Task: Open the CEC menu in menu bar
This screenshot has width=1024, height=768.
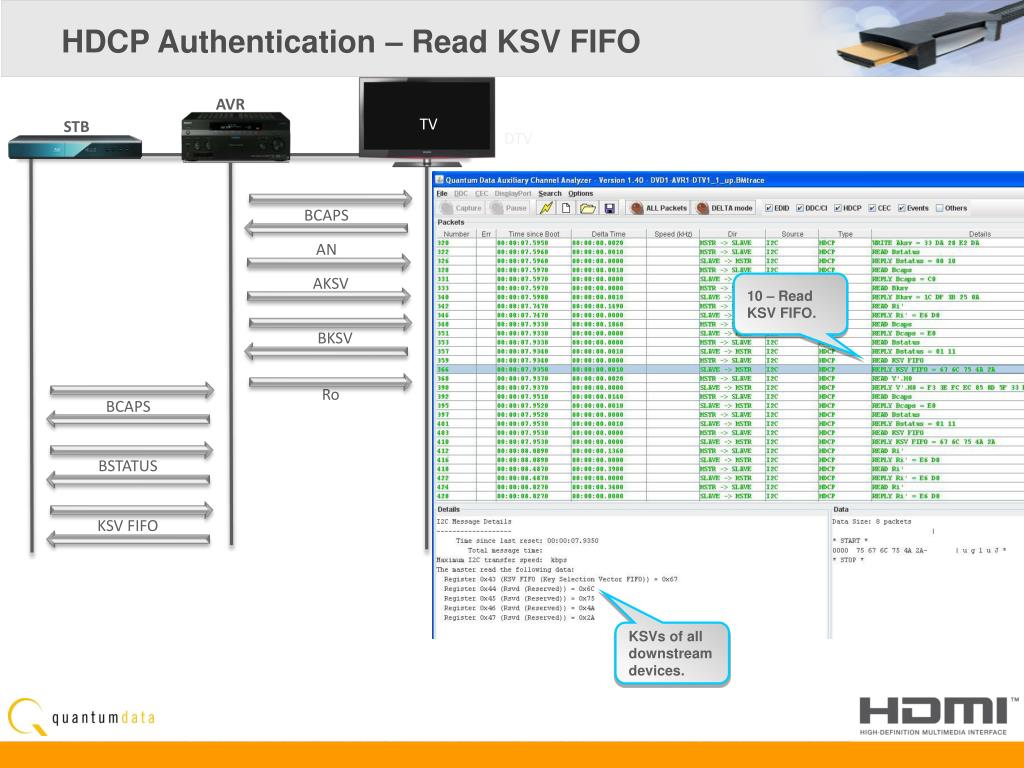Action: [x=481, y=193]
